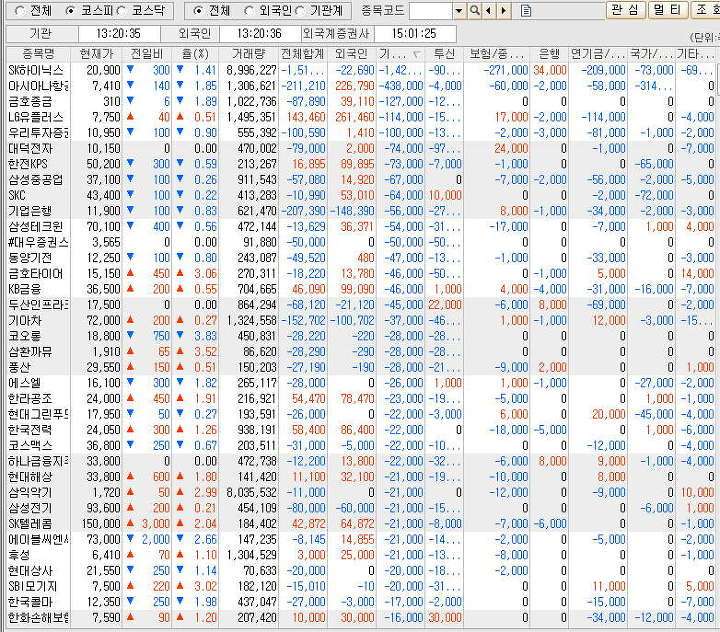Select the 기아차 stock name
720x632 pixels.
point(25,320)
